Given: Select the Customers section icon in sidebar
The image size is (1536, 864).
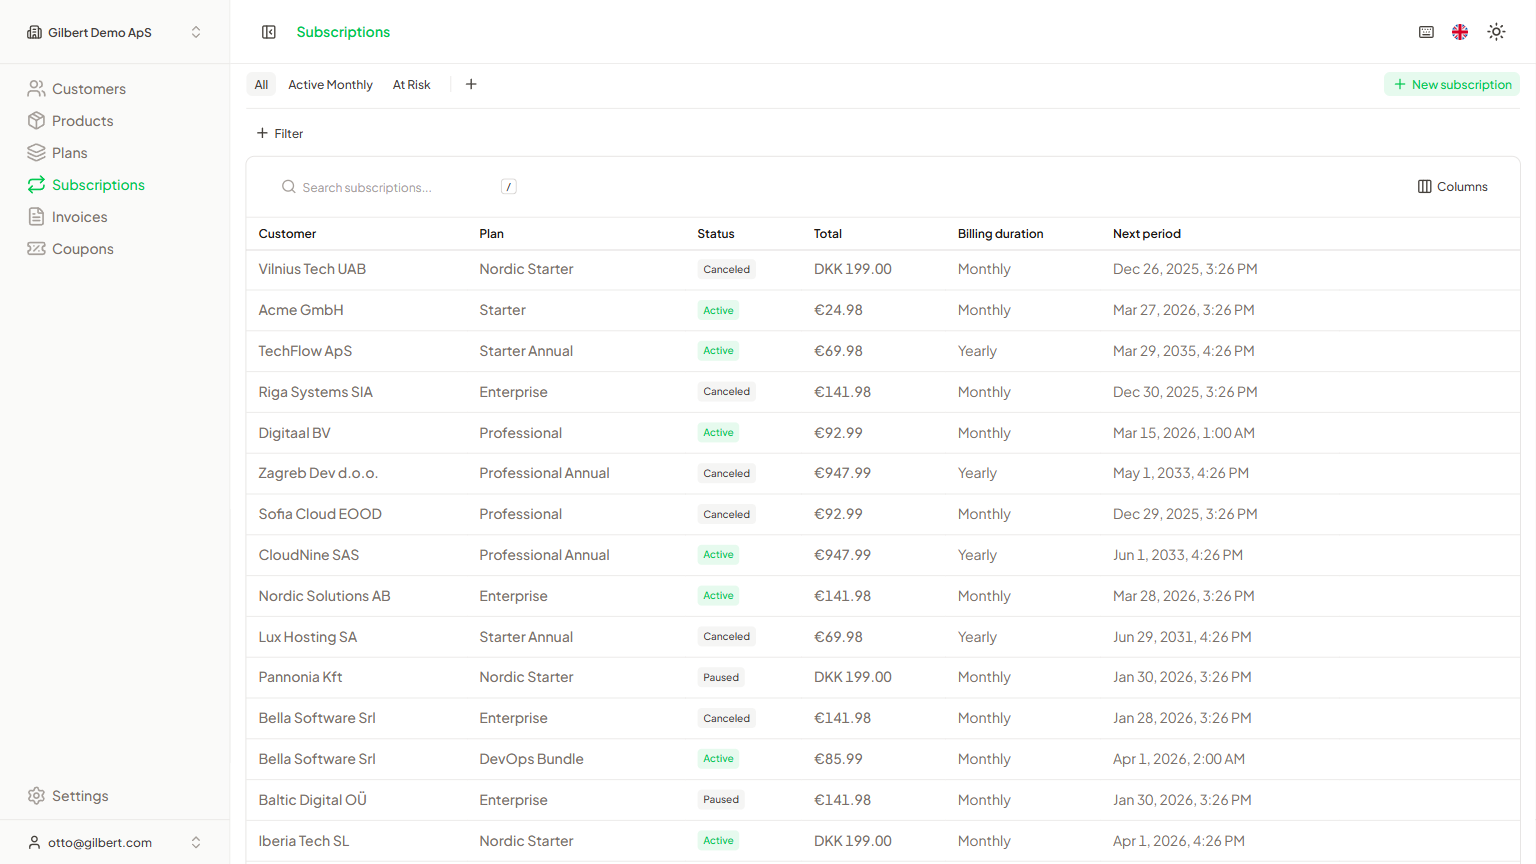Looking at the screenshot, I should pyautogui.click(x=37, y=88).
